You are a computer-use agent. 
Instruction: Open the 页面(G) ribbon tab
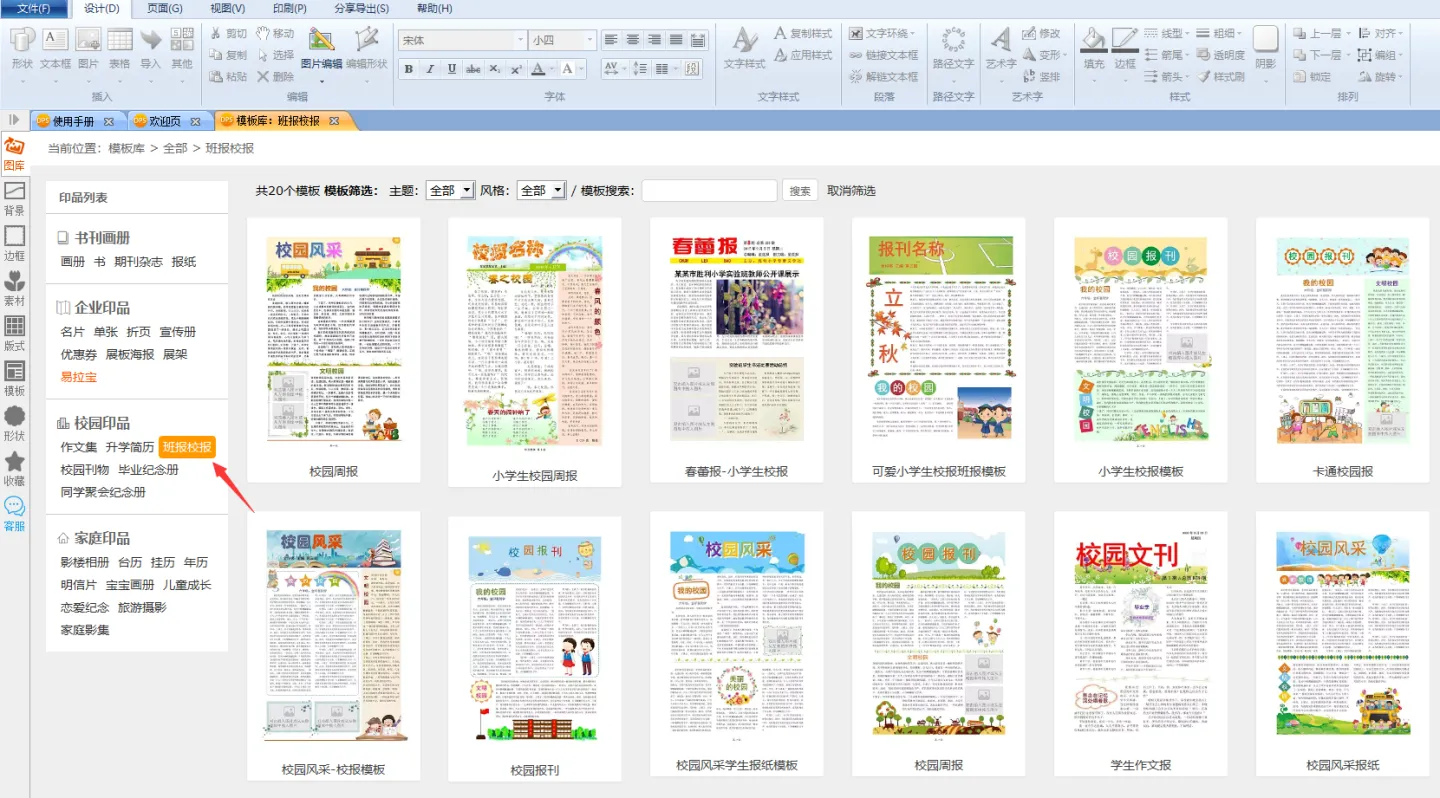click(x=165, y=8)
